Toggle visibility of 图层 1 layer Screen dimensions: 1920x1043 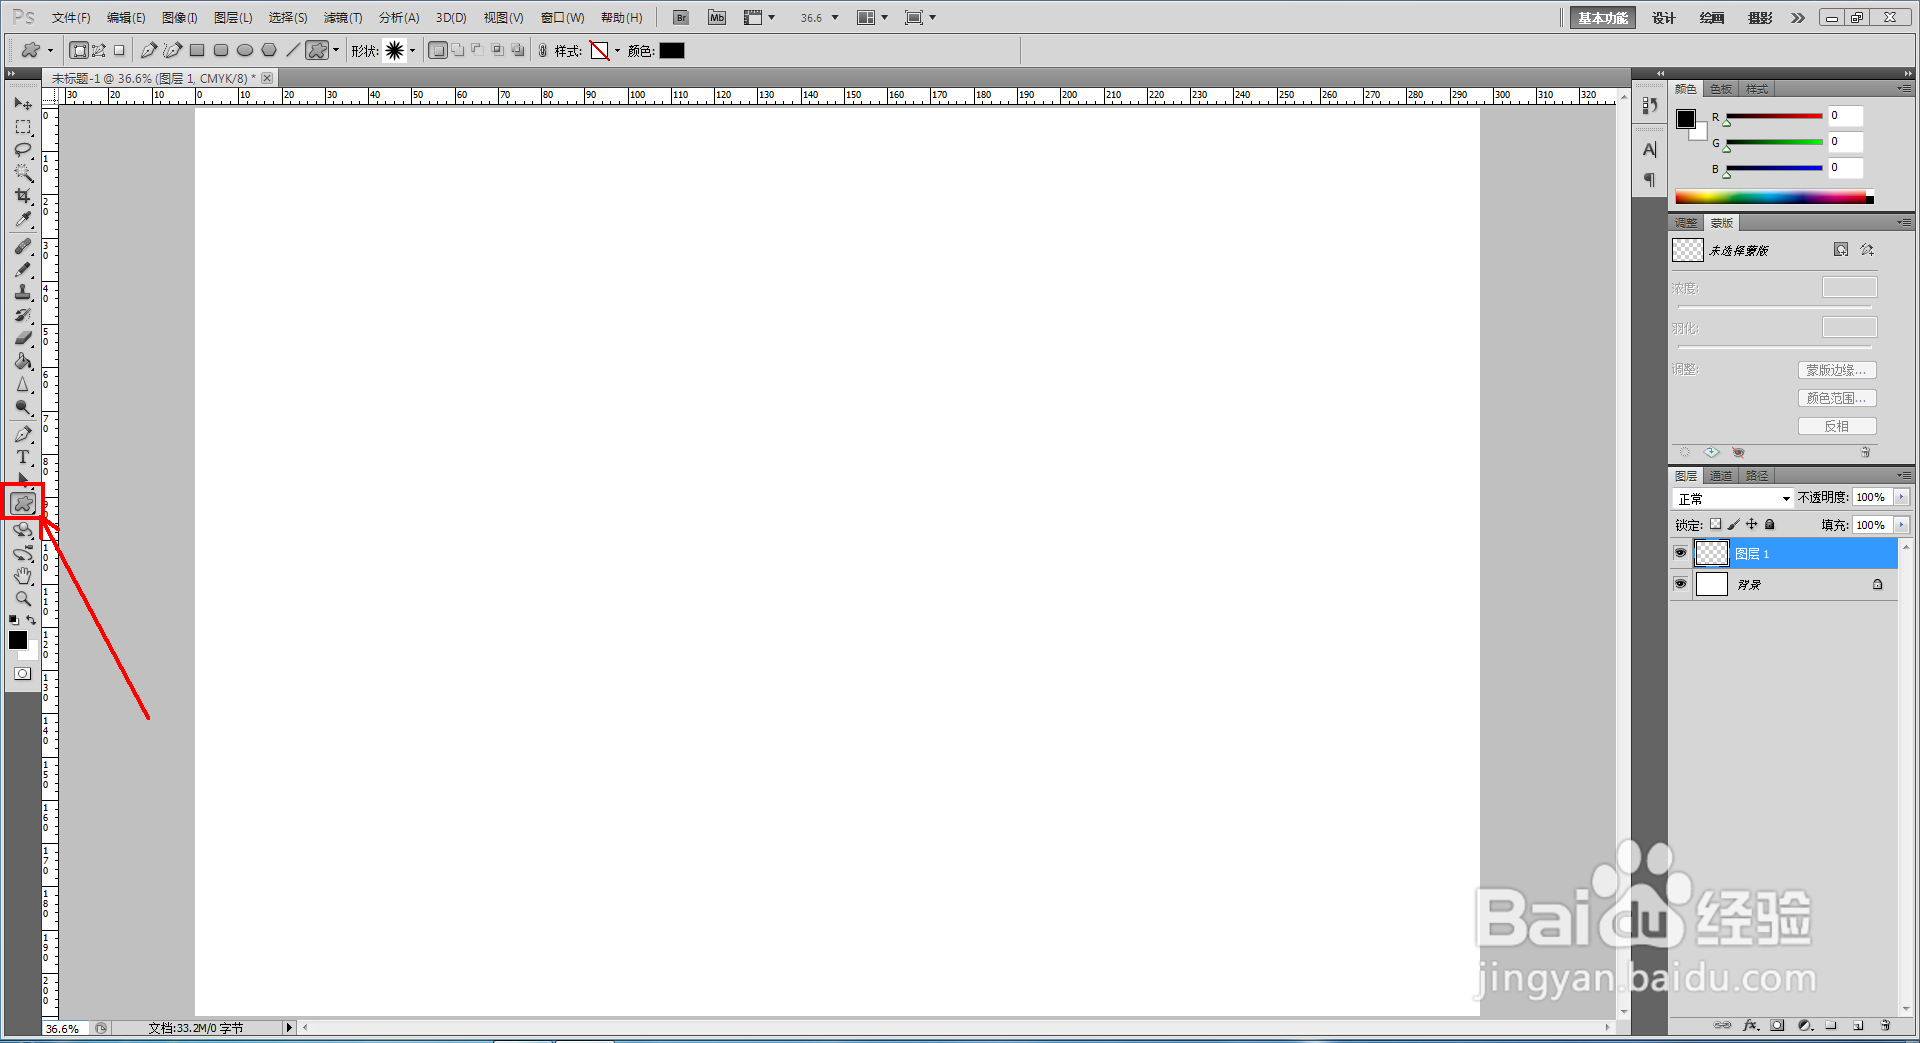[1681, 553]
